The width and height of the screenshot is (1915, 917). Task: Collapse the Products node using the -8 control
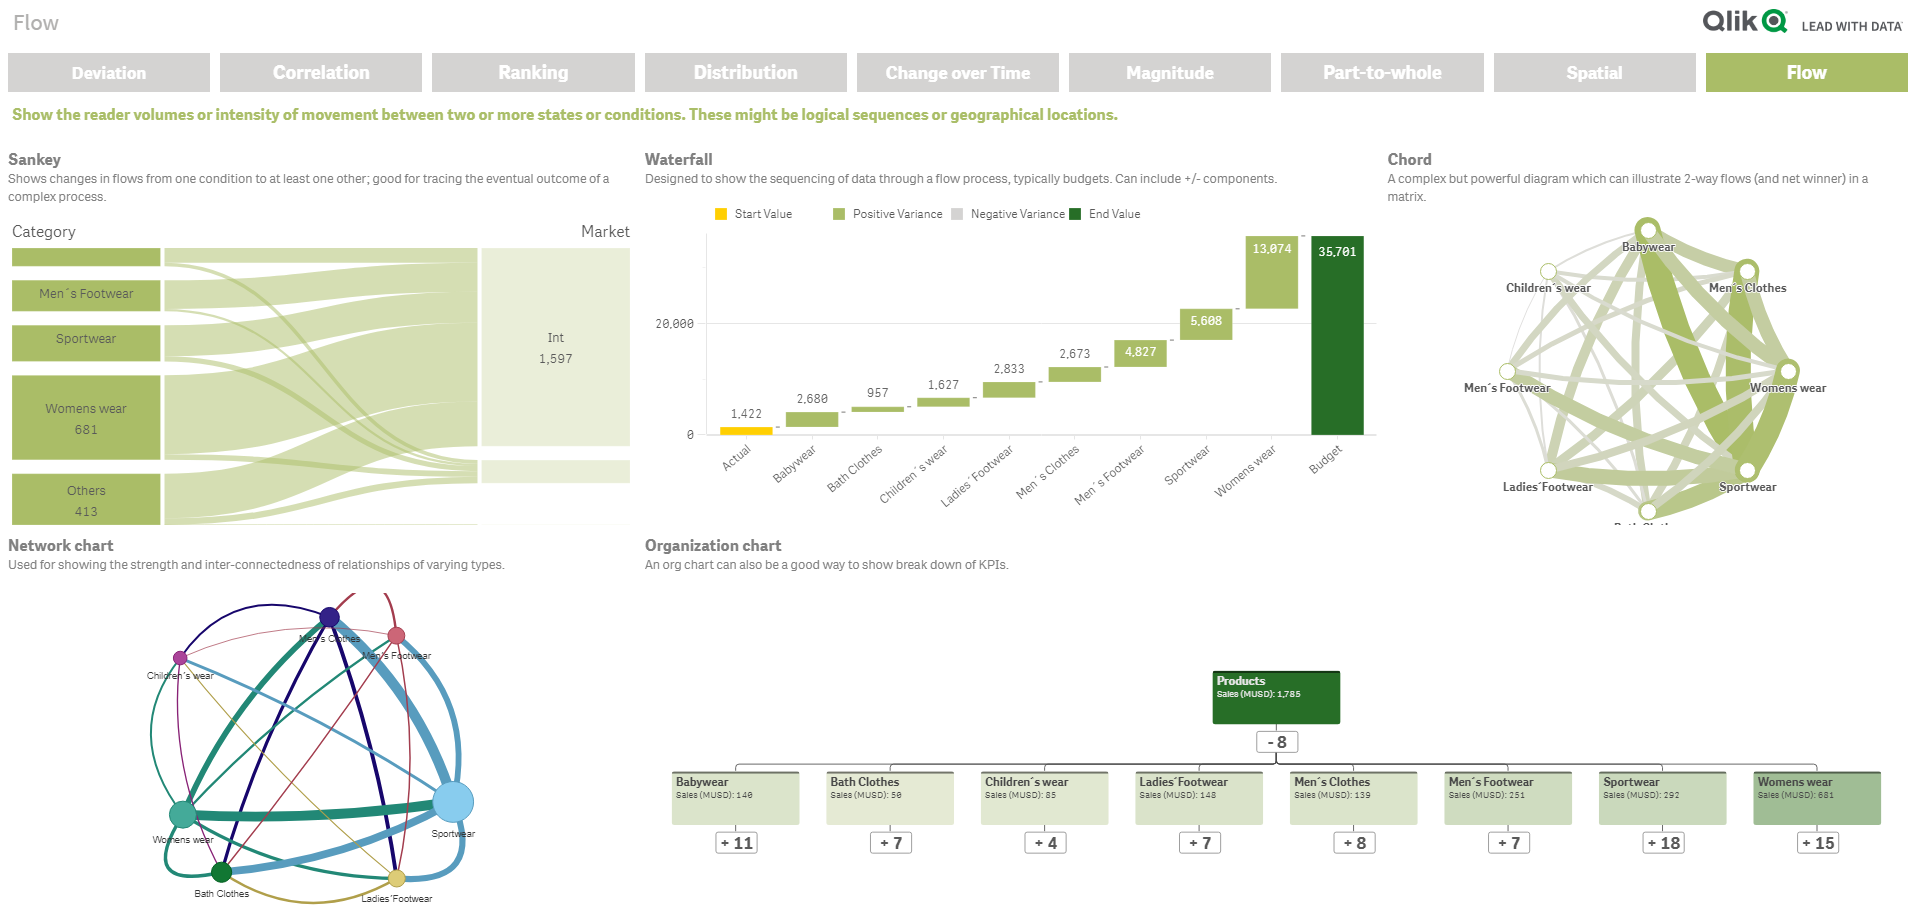pyautogui.click(x=1276, y=741)
